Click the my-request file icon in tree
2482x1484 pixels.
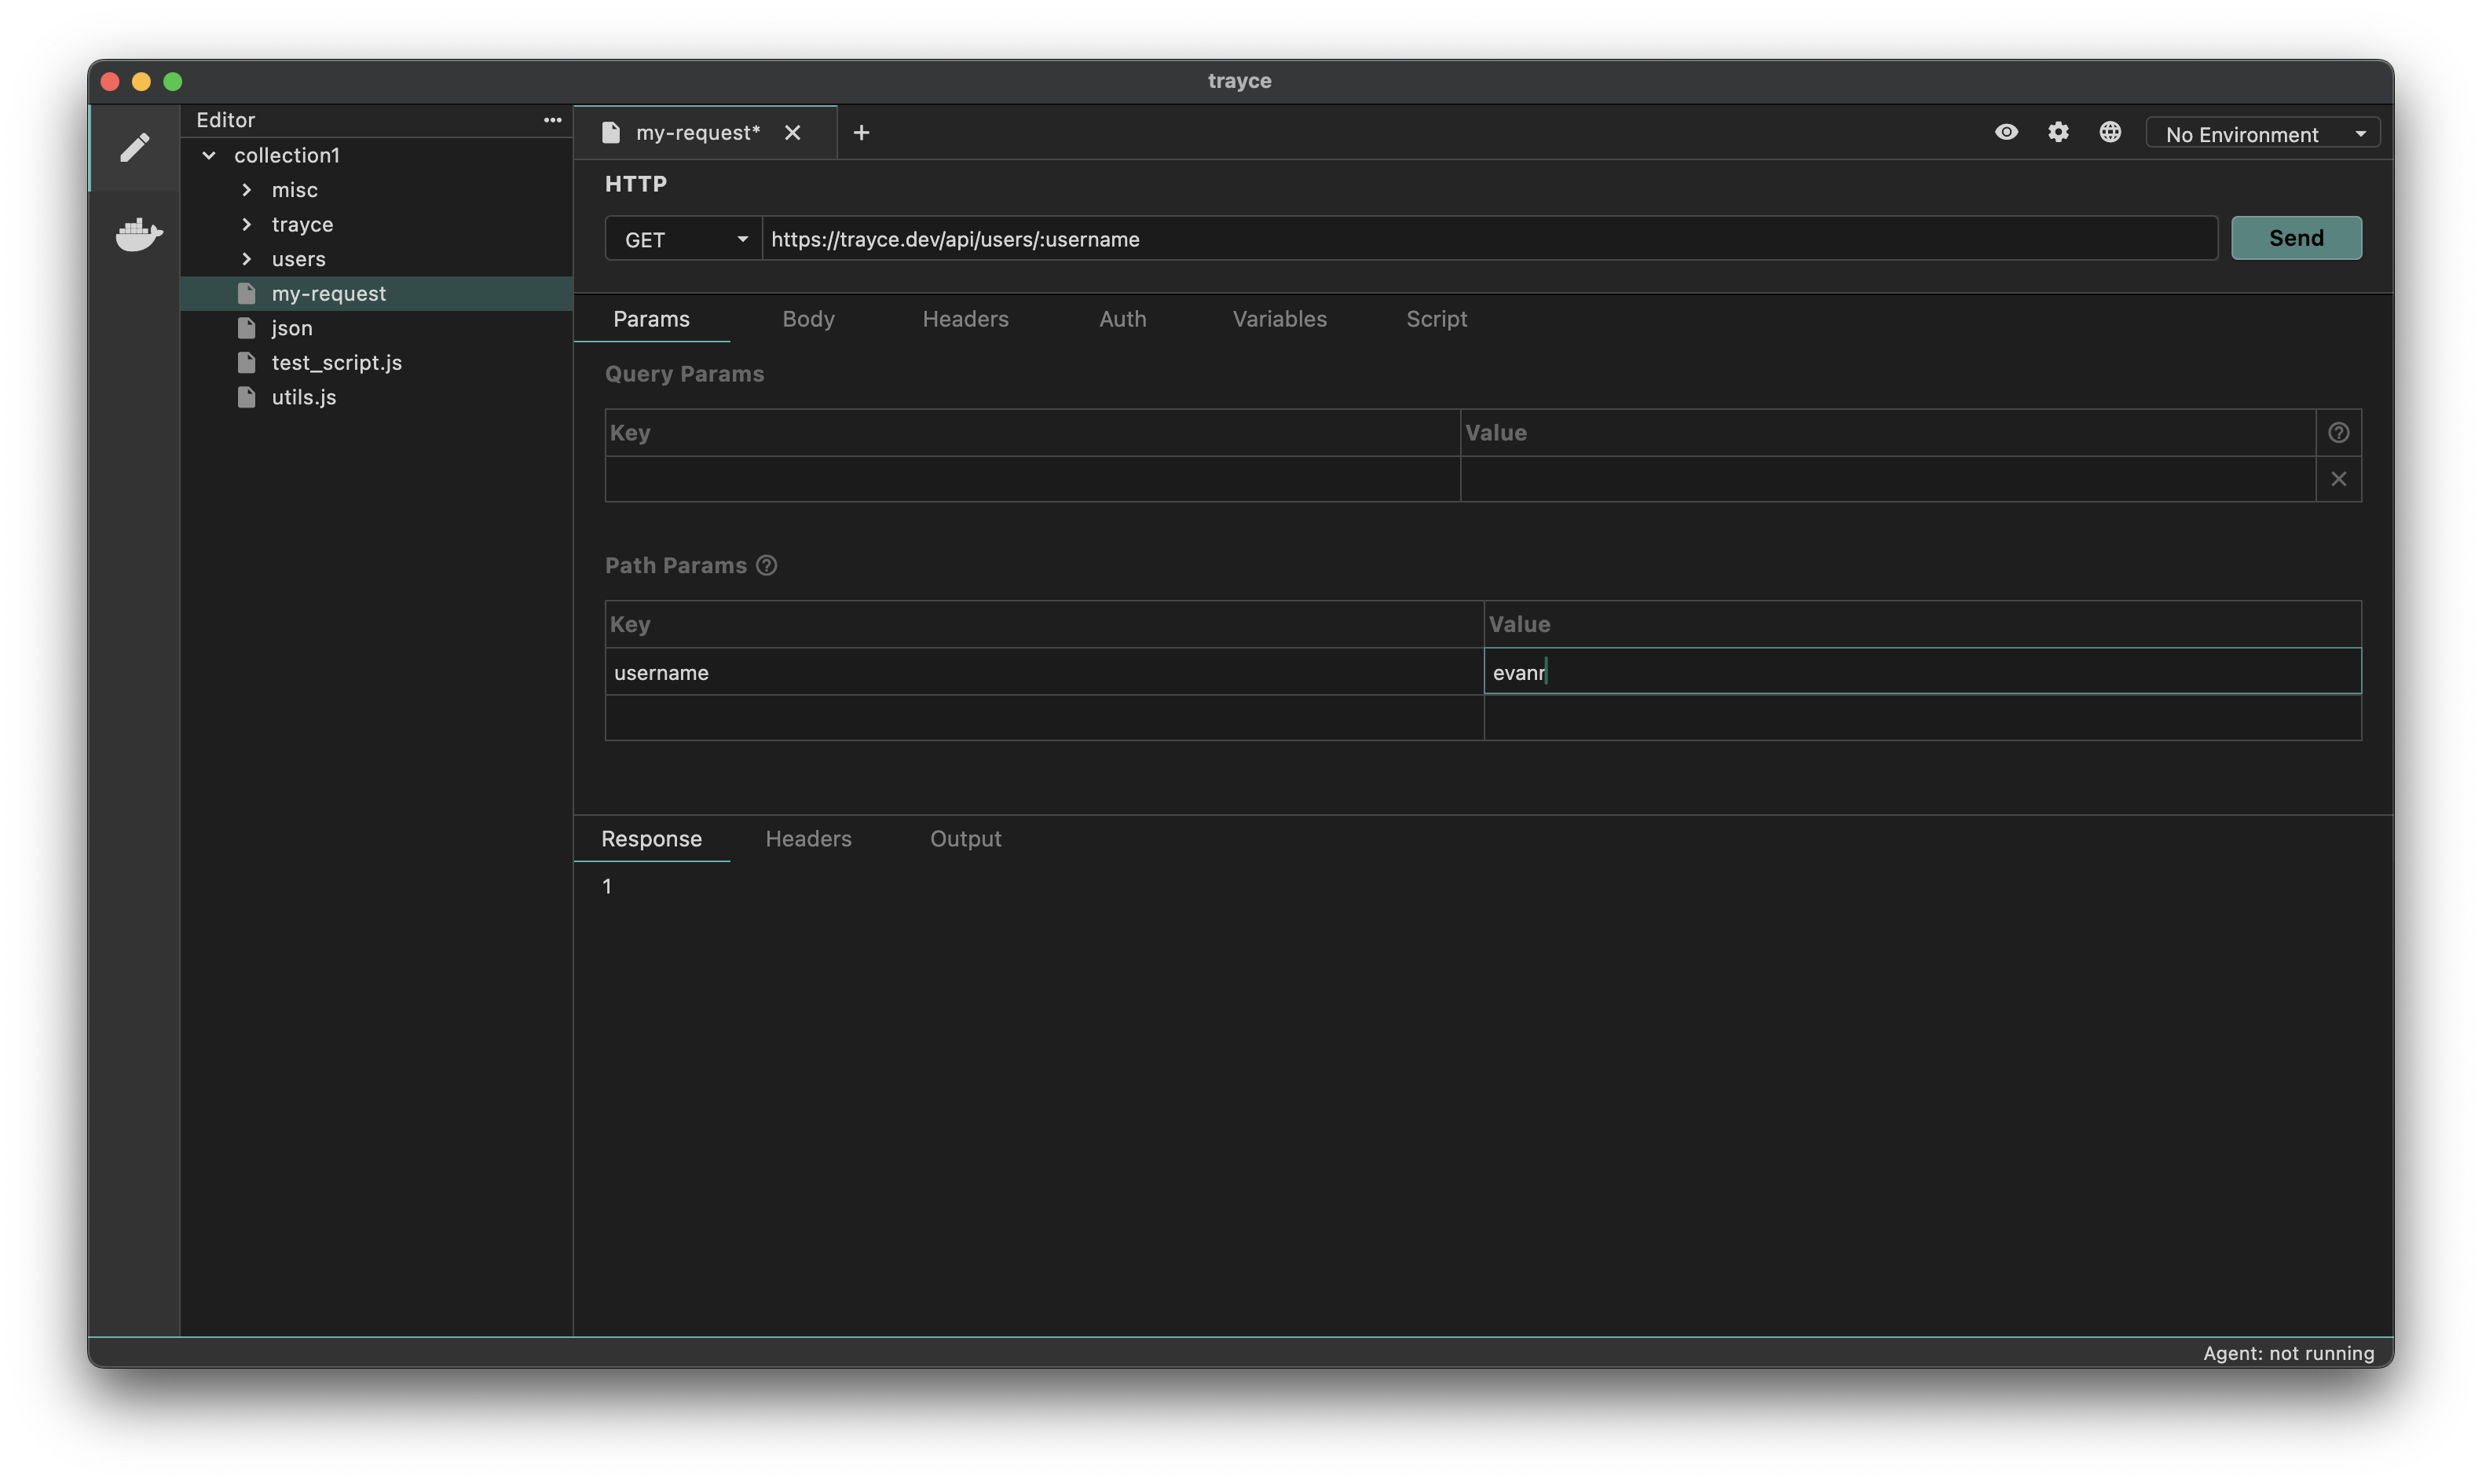tap(247, 294)
